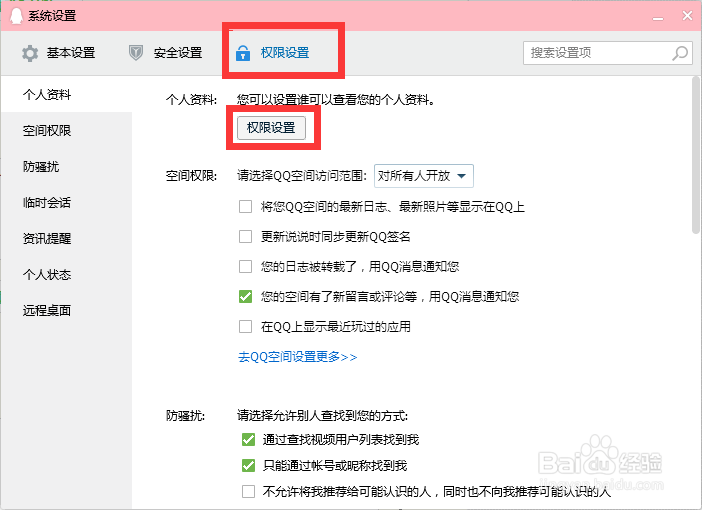Screen dimensions: 702x510
Task: Click the blue lock icon for 权限设置
Action: coord(243,52)
